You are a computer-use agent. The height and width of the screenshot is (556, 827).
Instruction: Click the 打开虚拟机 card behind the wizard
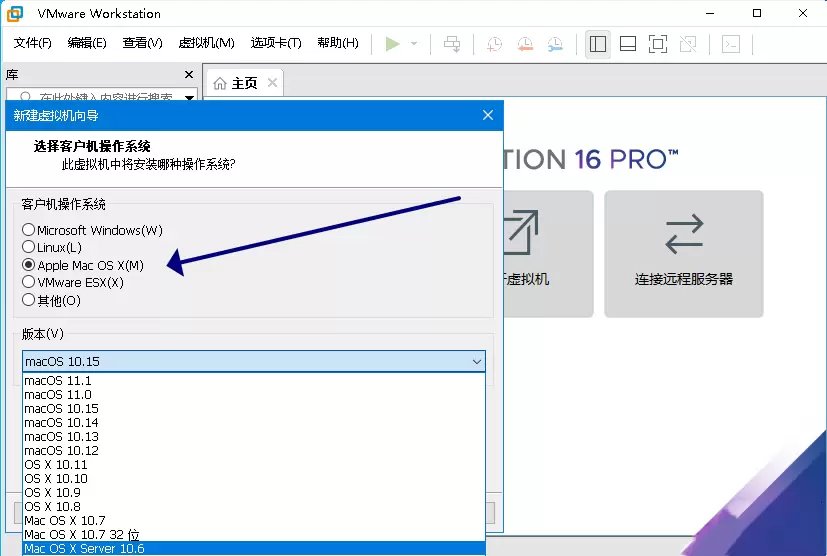tap(548, 254)
